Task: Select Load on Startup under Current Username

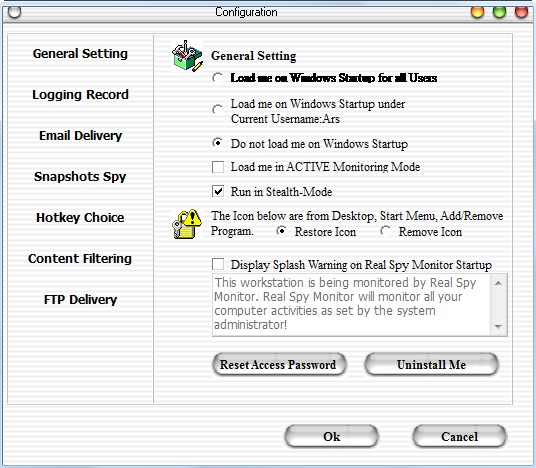Action: pyautogui.click(x=217, y=110)
